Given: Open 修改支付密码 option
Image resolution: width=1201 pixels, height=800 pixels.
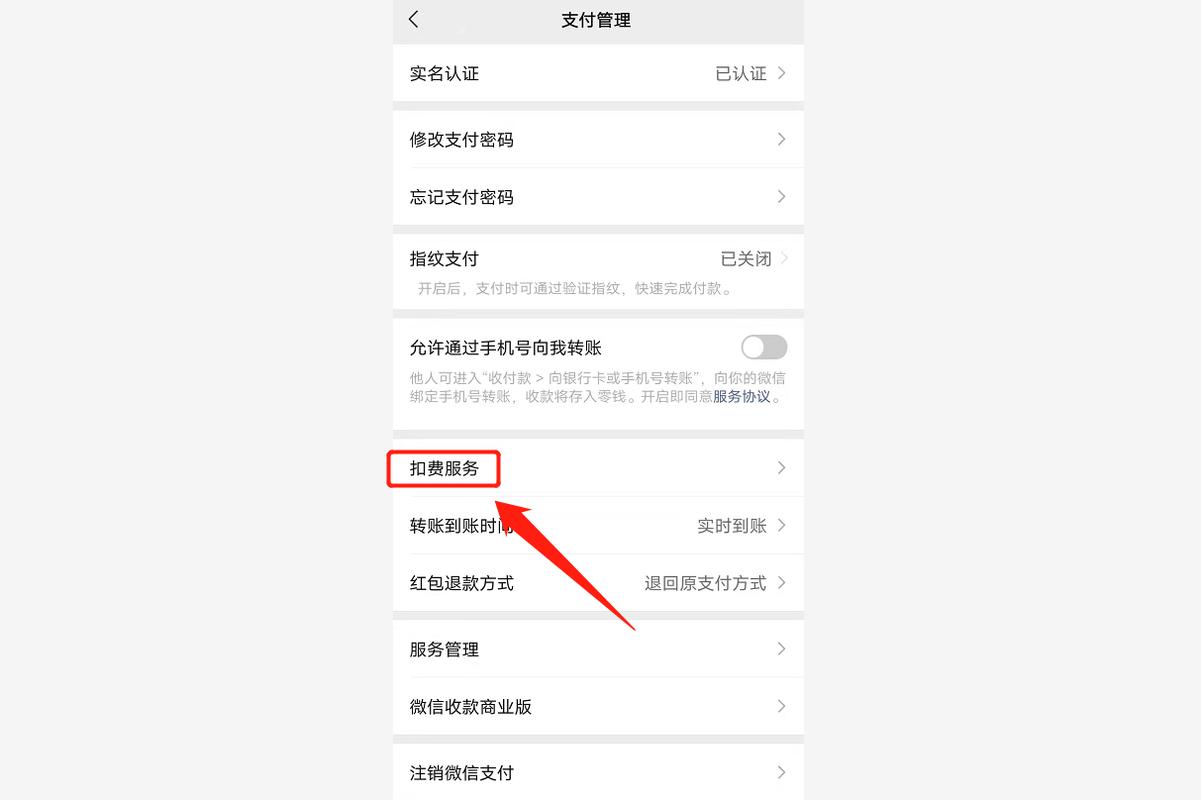Looking at the screenshot, I should pyautogui.click(x=598, y=139).
